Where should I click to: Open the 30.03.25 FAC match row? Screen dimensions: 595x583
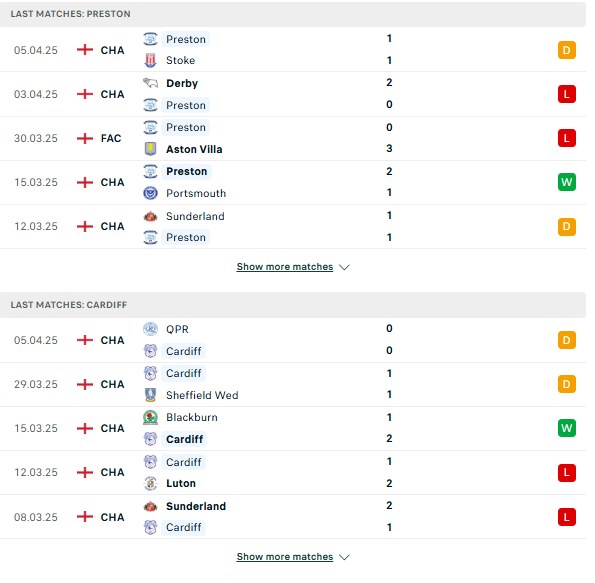click(293, 138)
